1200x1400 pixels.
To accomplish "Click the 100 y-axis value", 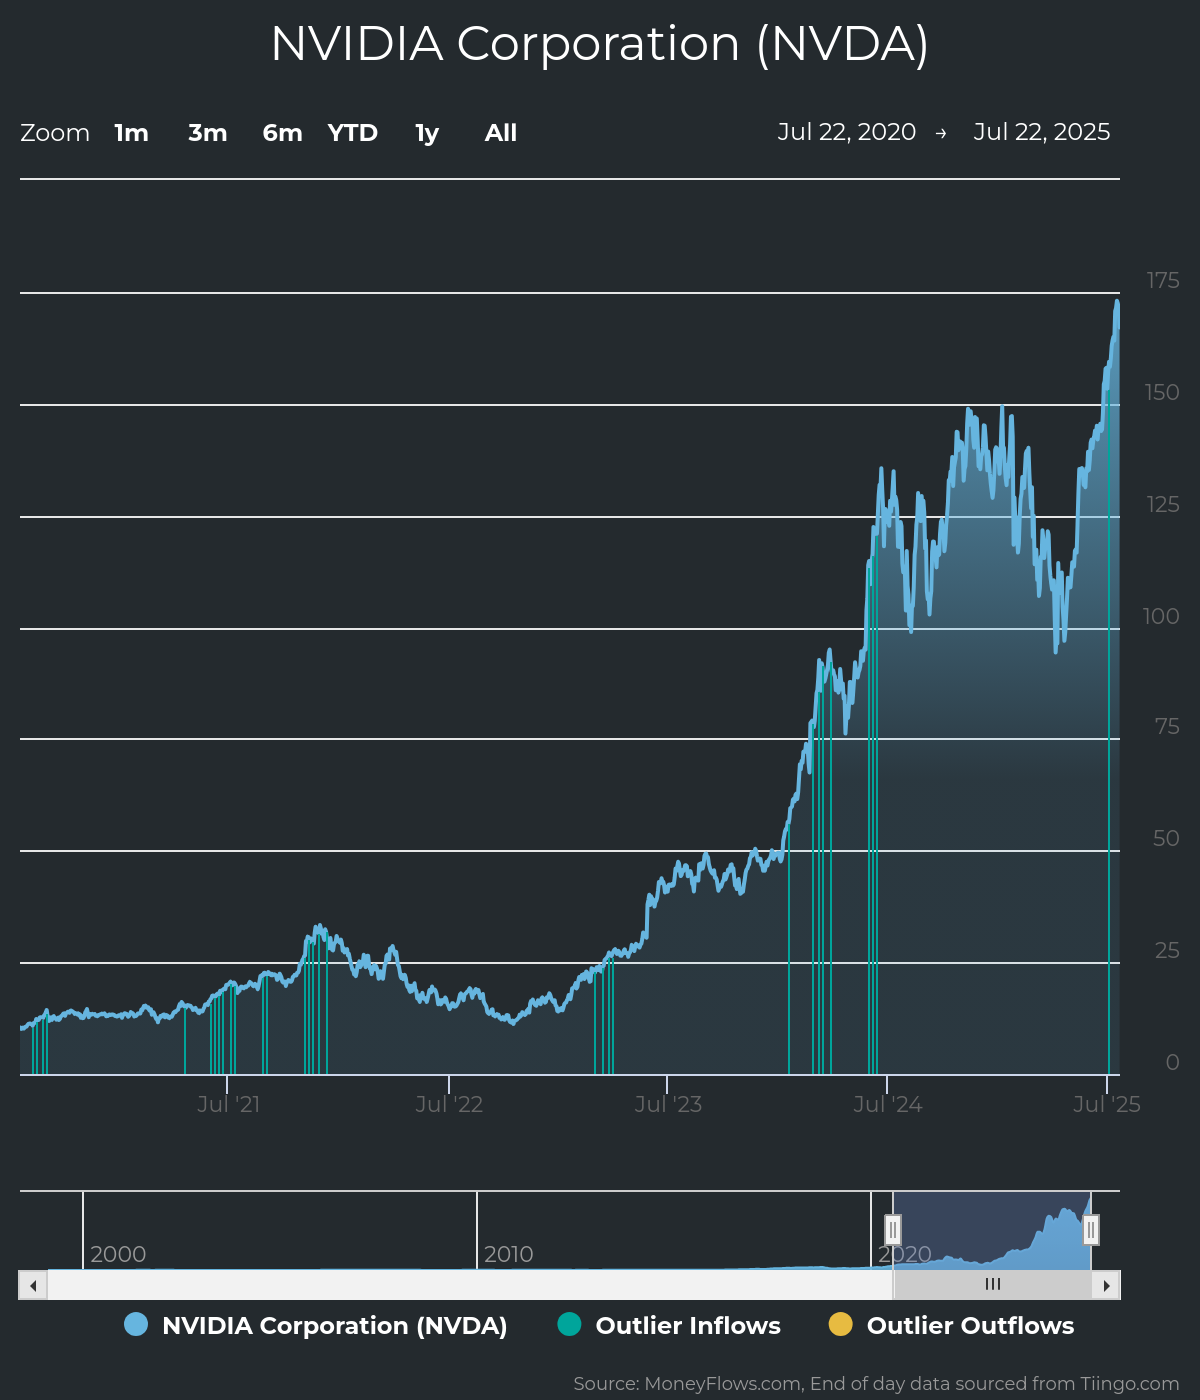I will click(1162, 617).
